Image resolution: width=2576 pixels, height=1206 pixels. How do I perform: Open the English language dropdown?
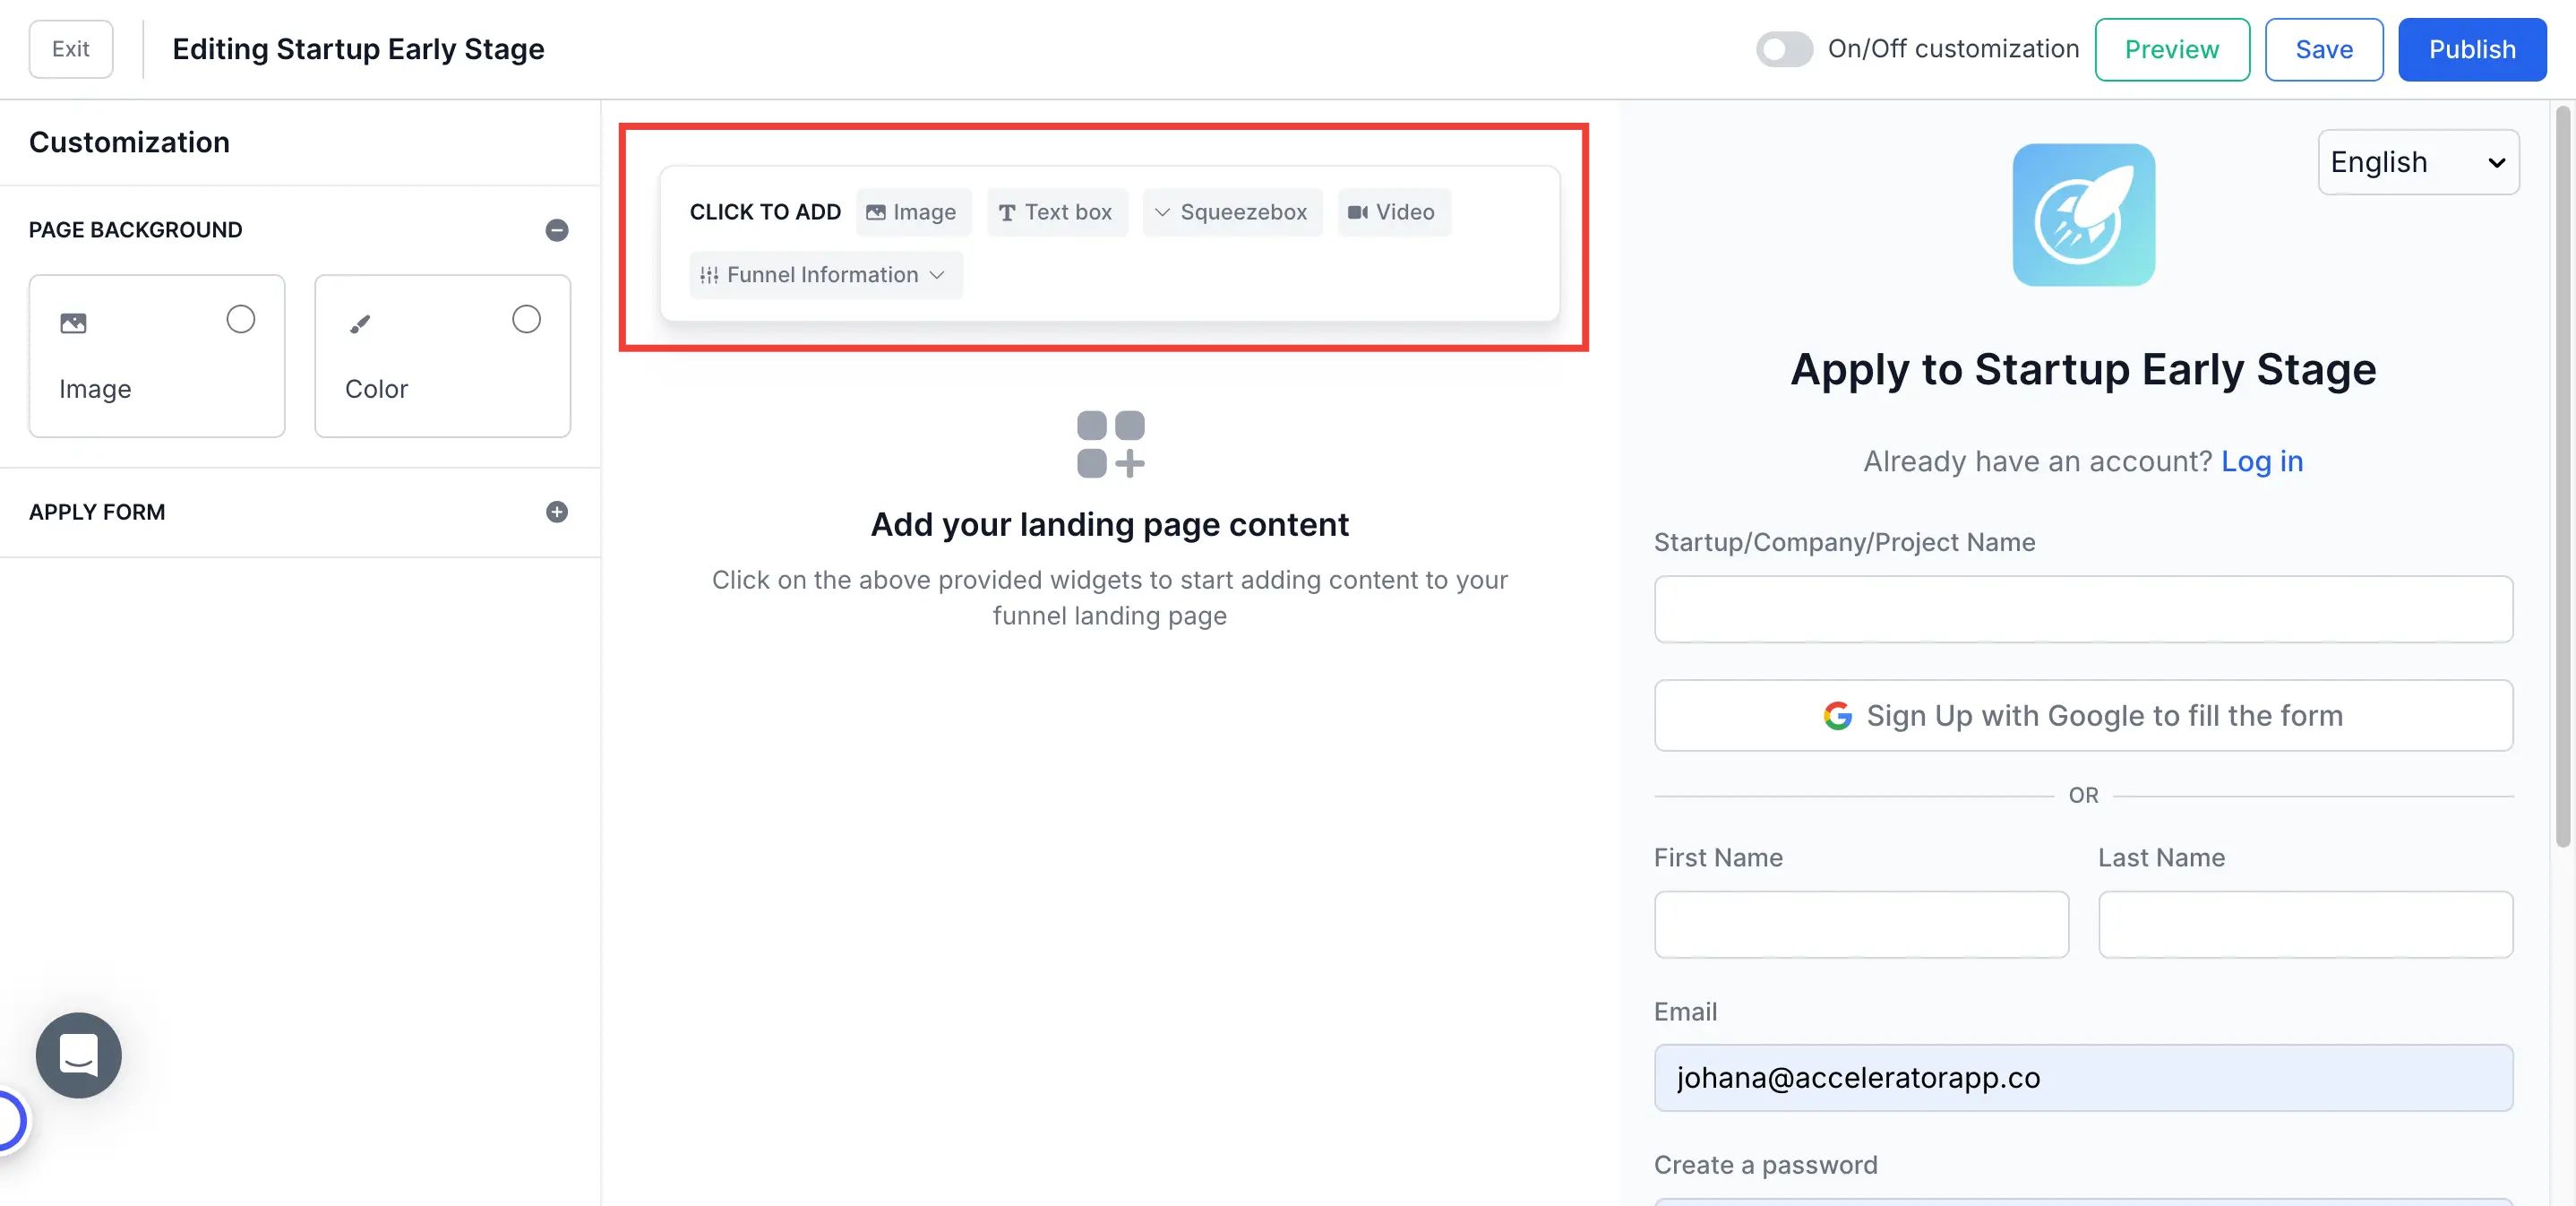coord(2417,162)
